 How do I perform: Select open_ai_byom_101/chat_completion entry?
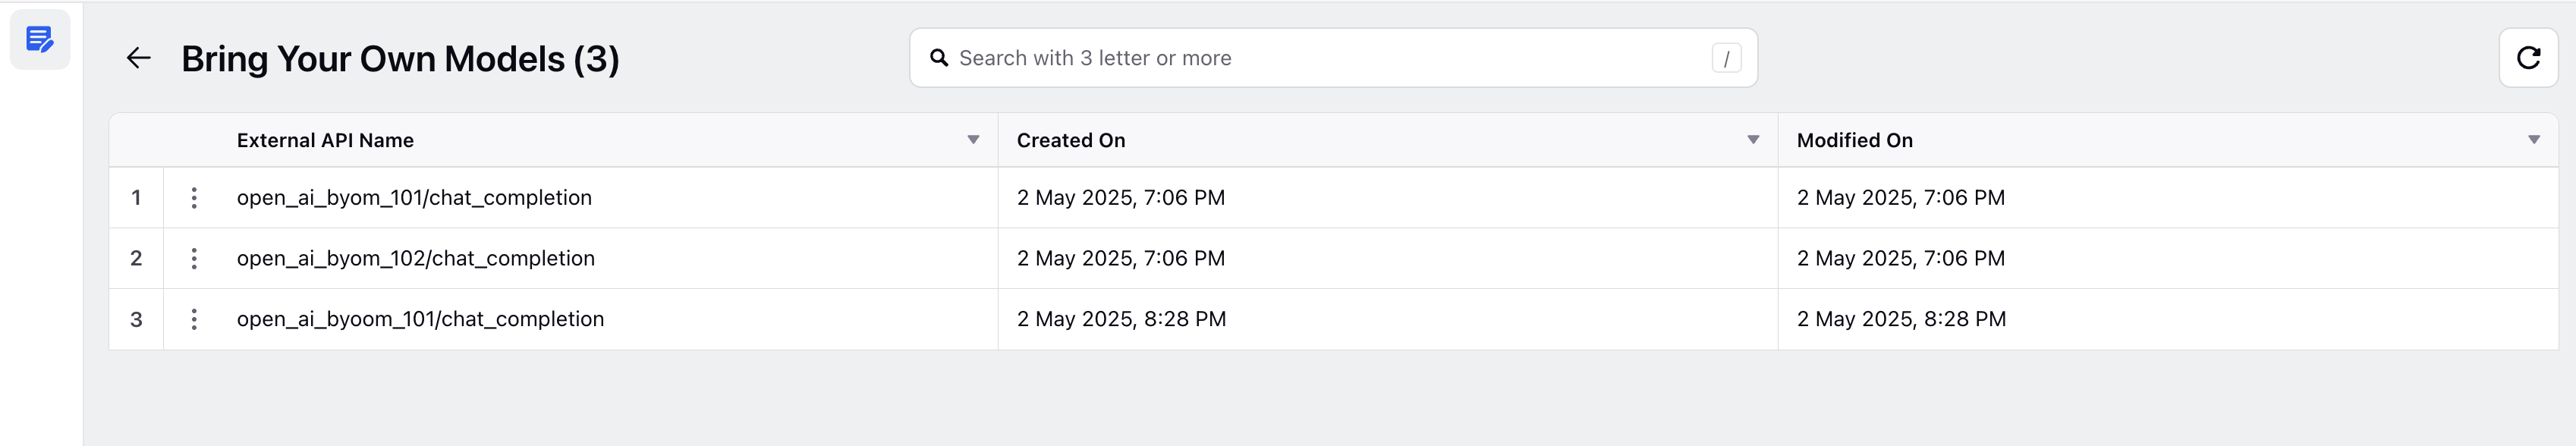click(x=414, y=198)
